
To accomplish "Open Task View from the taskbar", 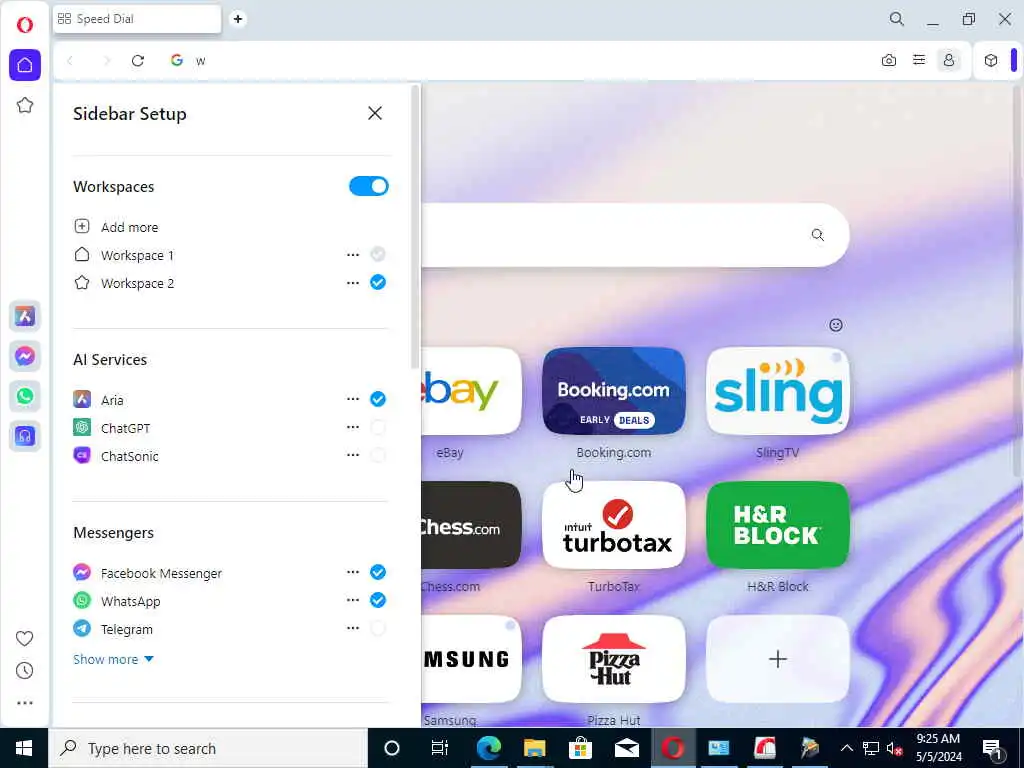I will 440,748.
